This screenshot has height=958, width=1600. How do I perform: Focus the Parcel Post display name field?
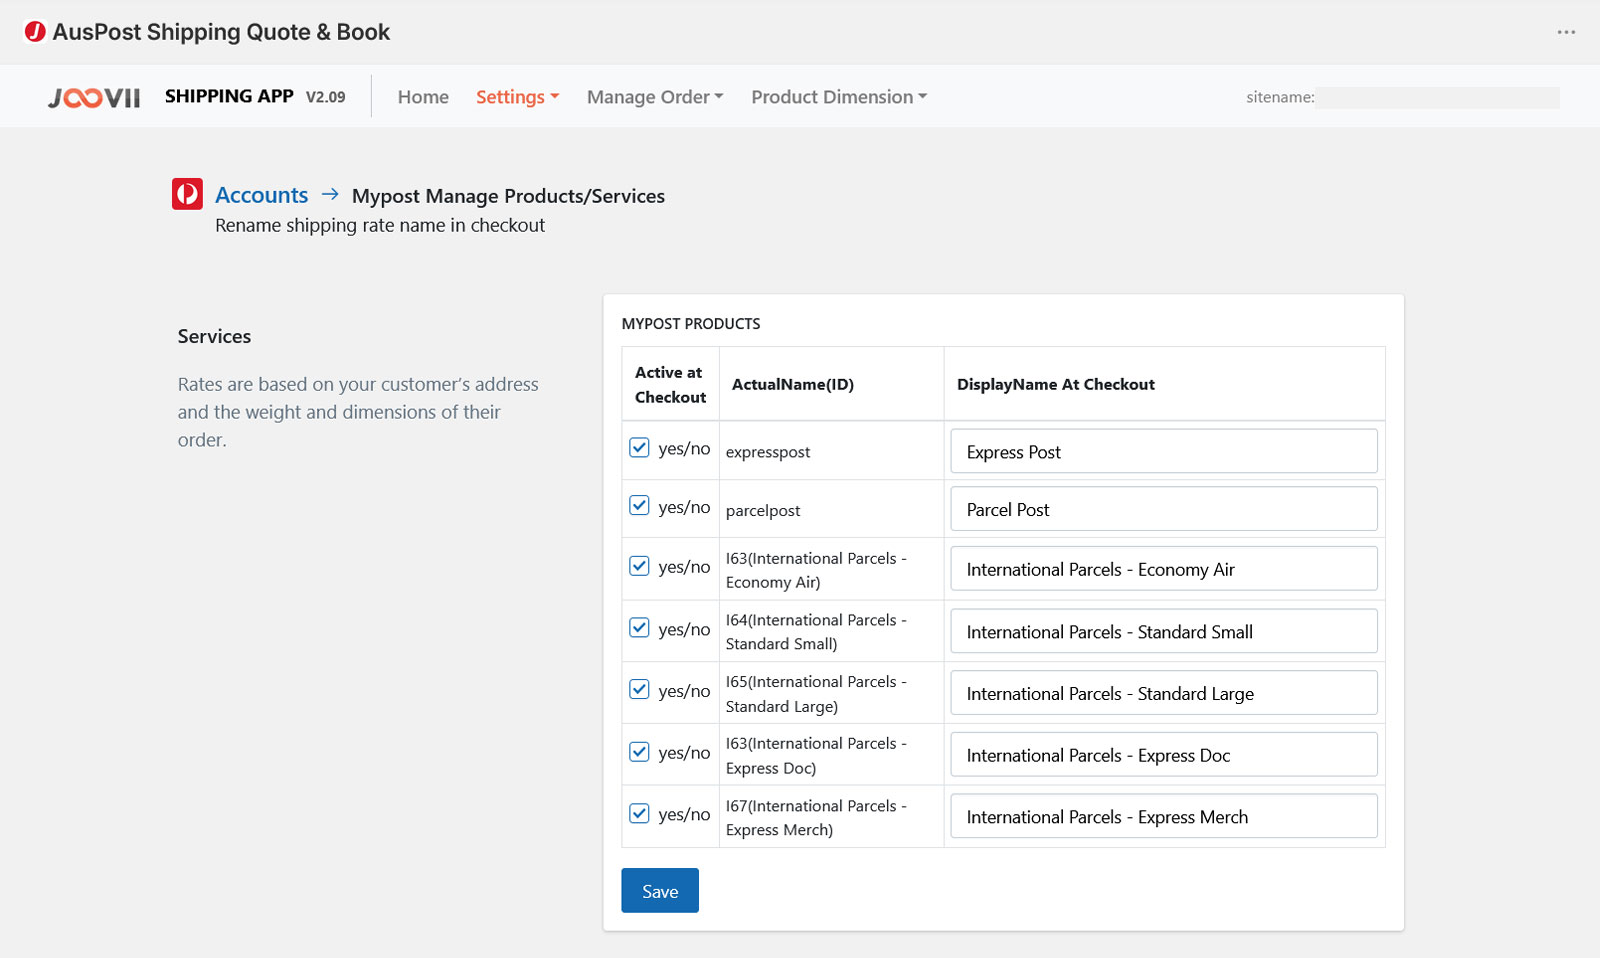(x=1163, y=510)
